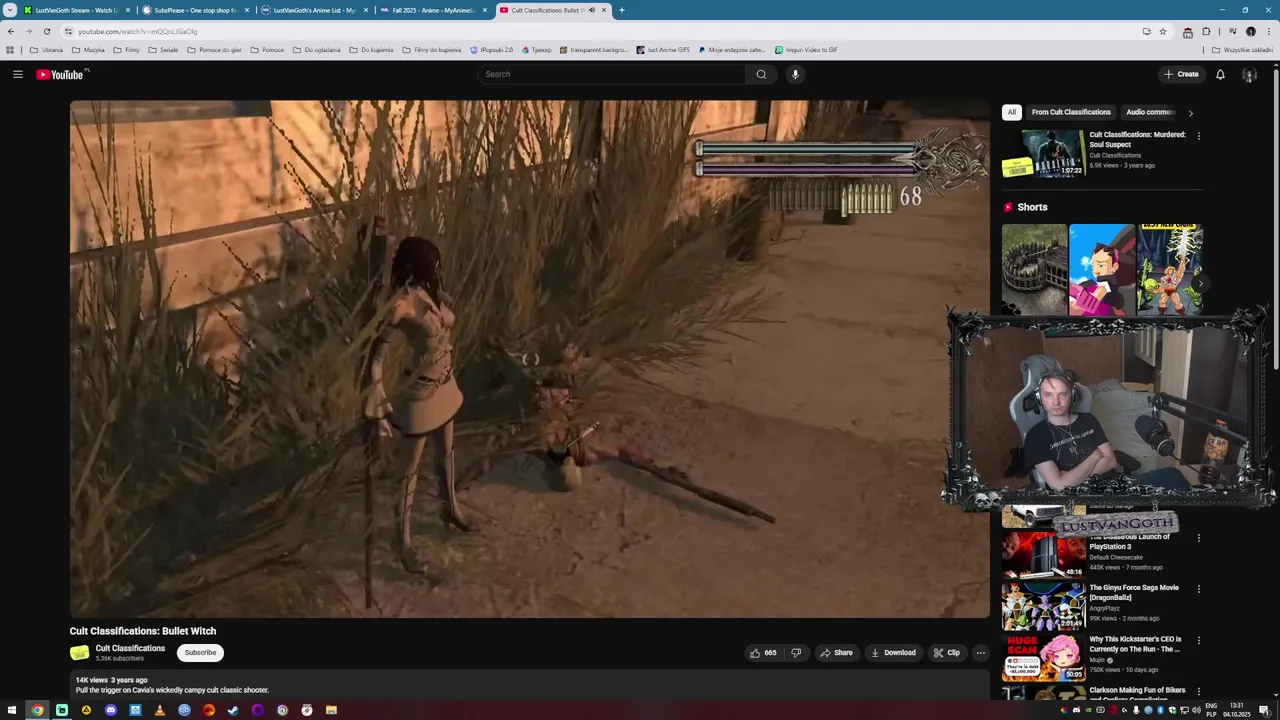Reload the page in Chrome
1280x720 pixels.
click(x=46, y=31)
